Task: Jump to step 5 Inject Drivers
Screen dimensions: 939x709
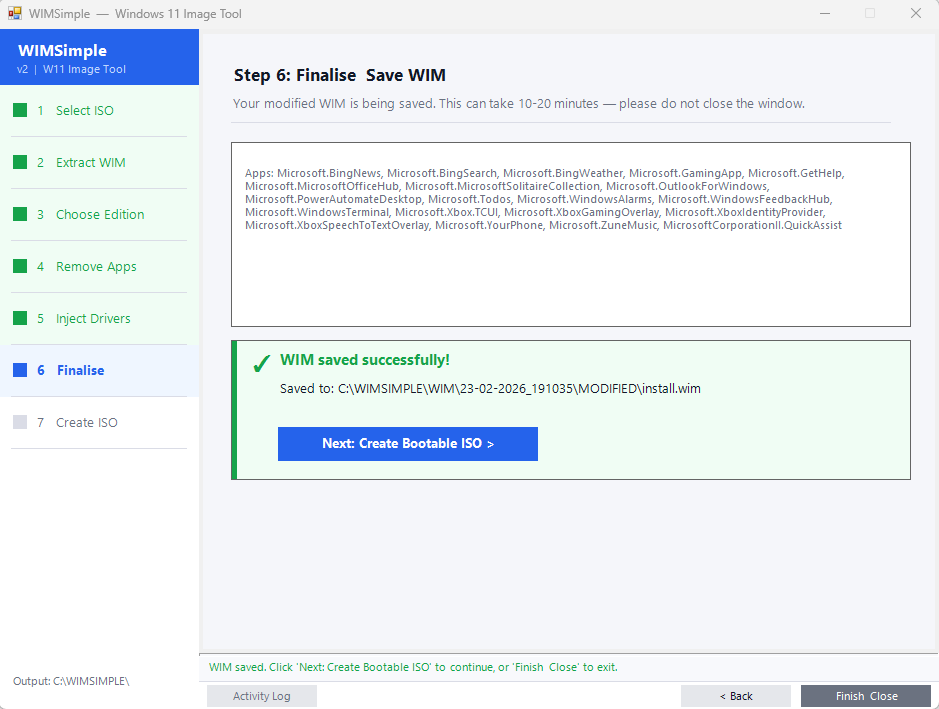Action: [93, 319]
